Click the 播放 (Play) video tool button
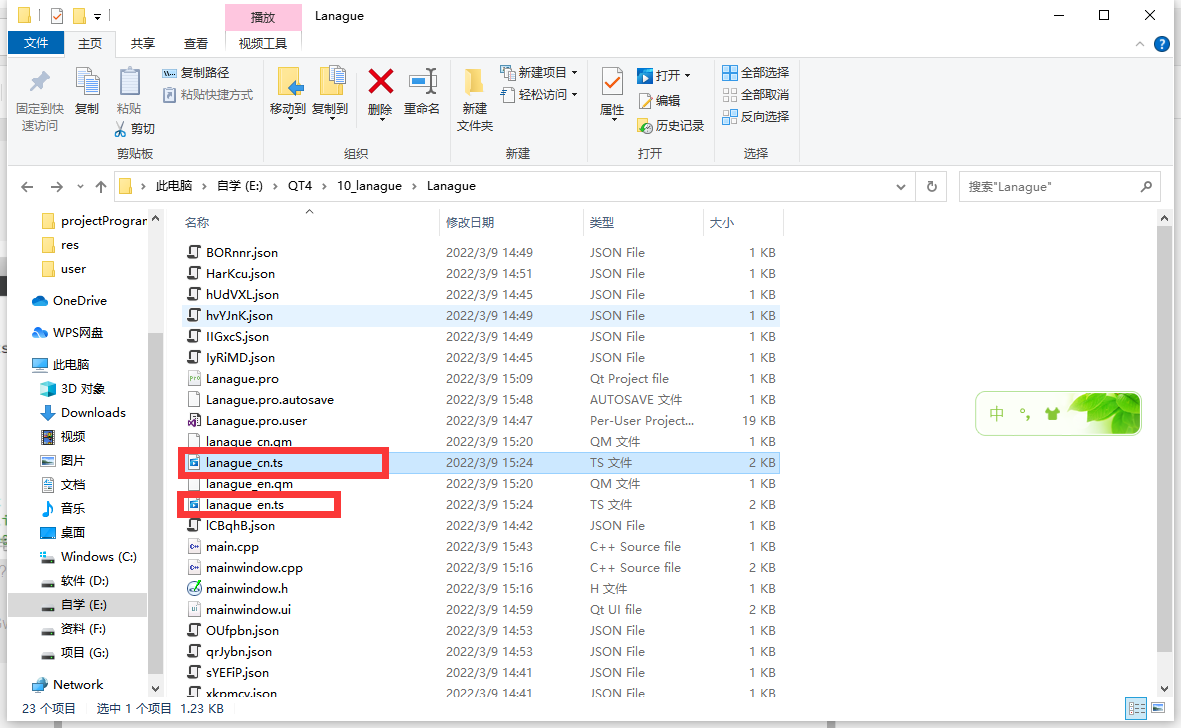Viewport: 1181px width, 728px height. (263, 16)
